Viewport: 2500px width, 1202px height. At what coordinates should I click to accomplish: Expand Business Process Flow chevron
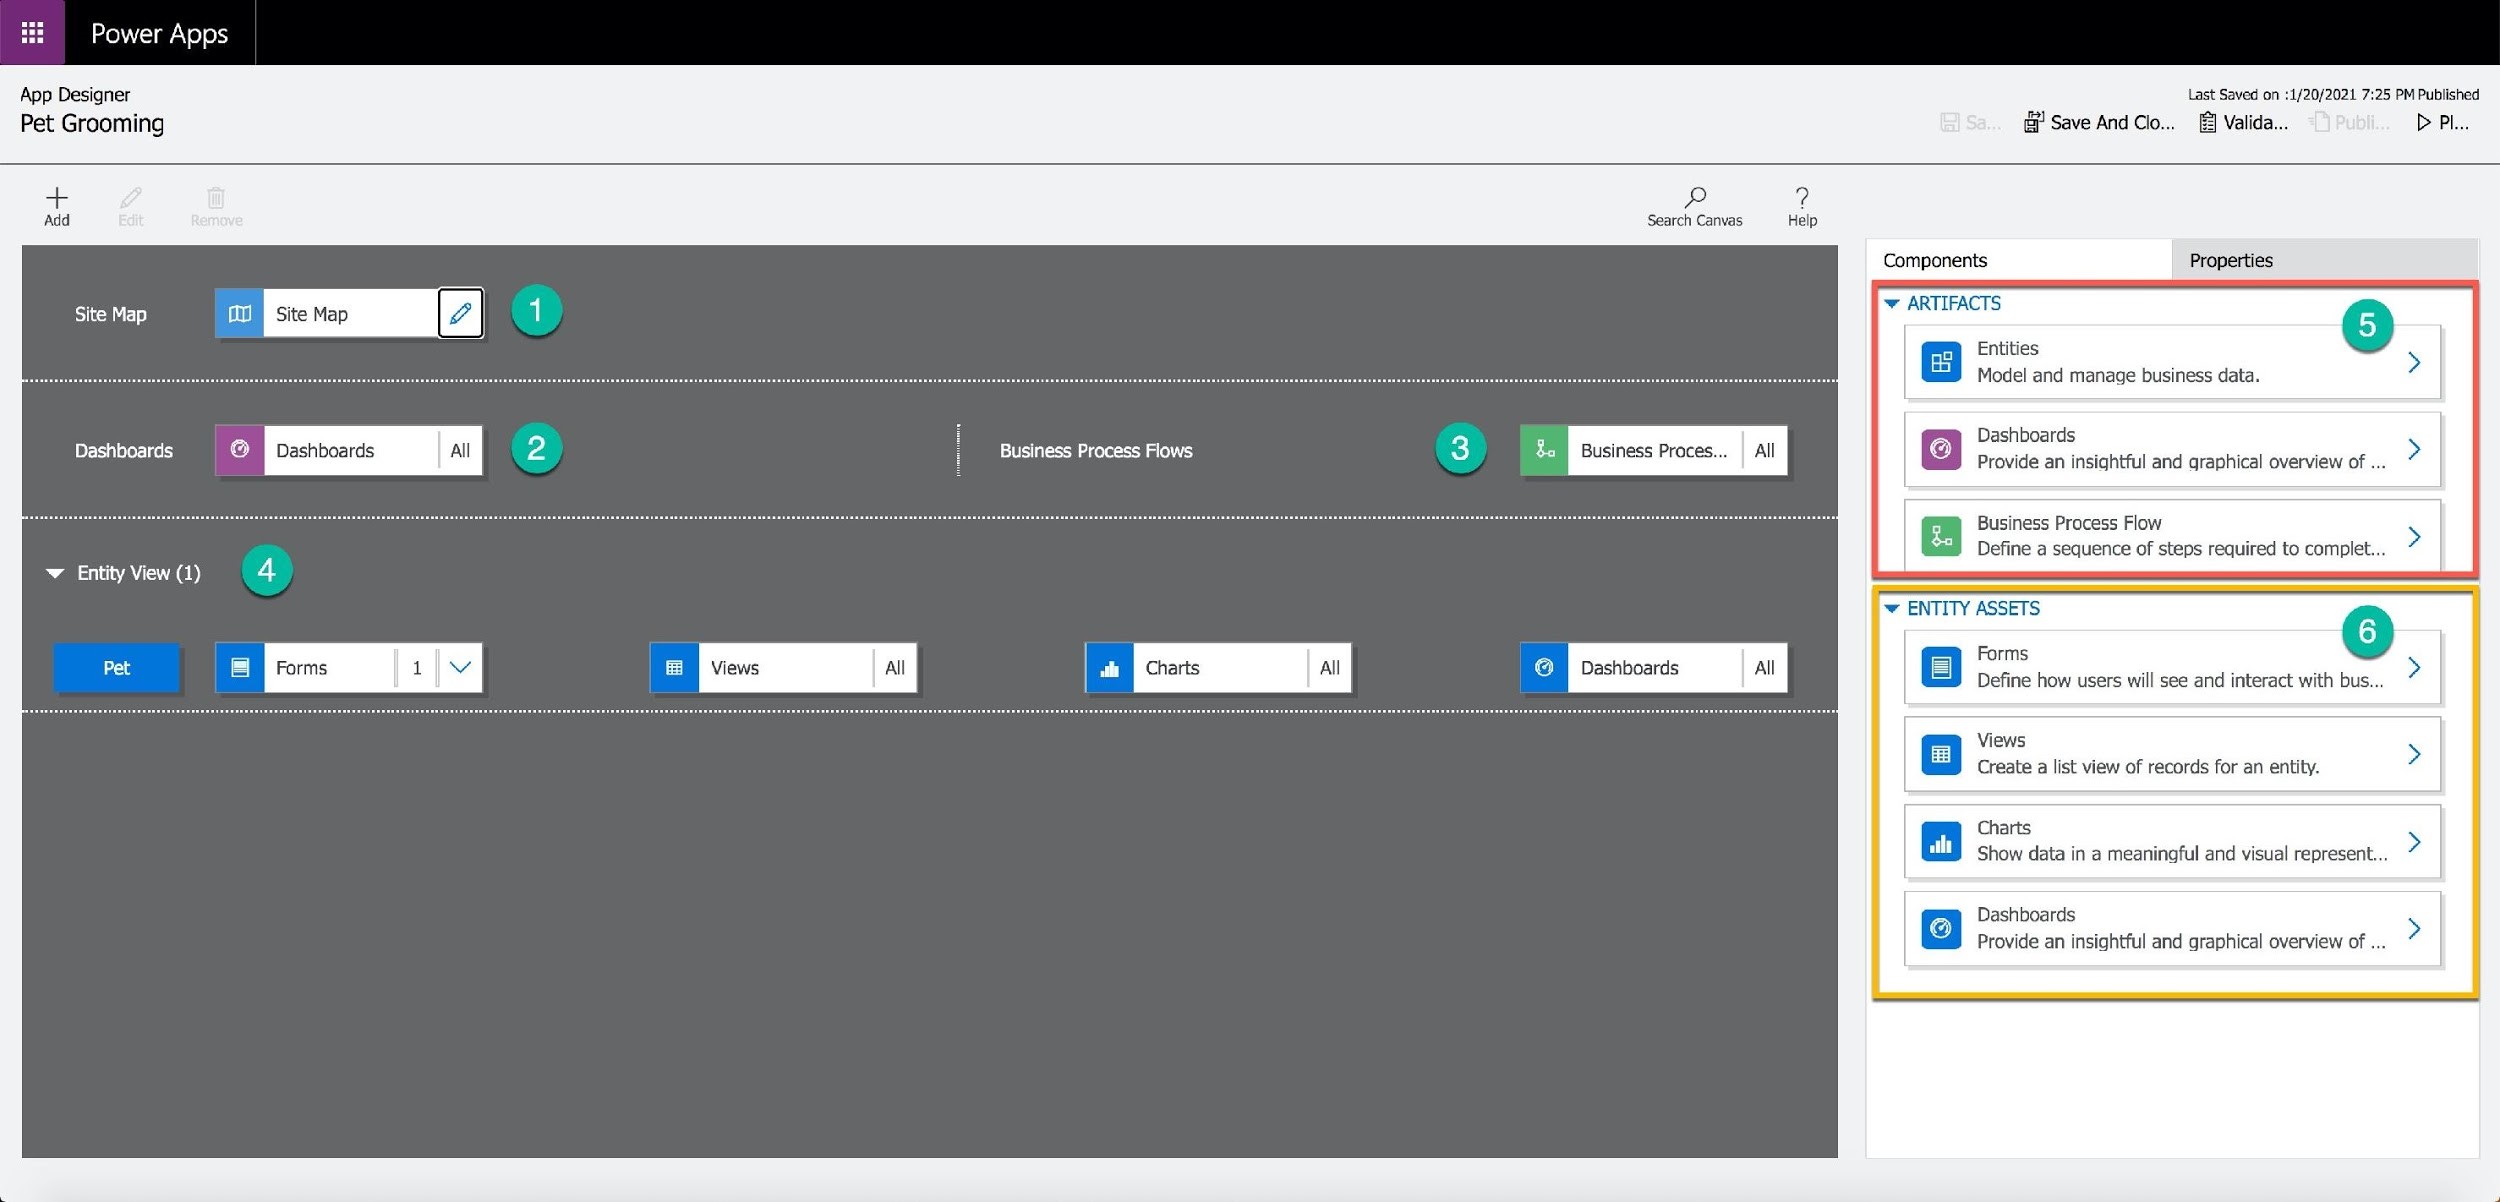click(2414, 536)
